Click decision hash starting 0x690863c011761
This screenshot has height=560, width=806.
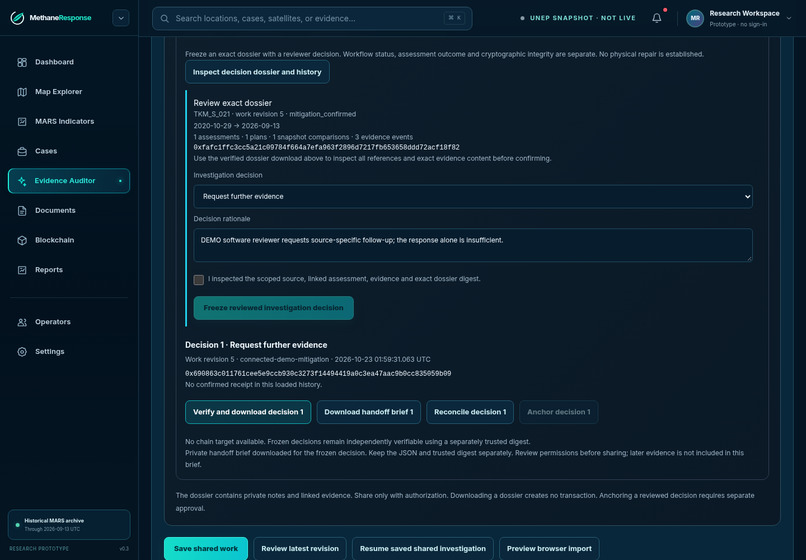pyautogui.click(x=318, y=373)
